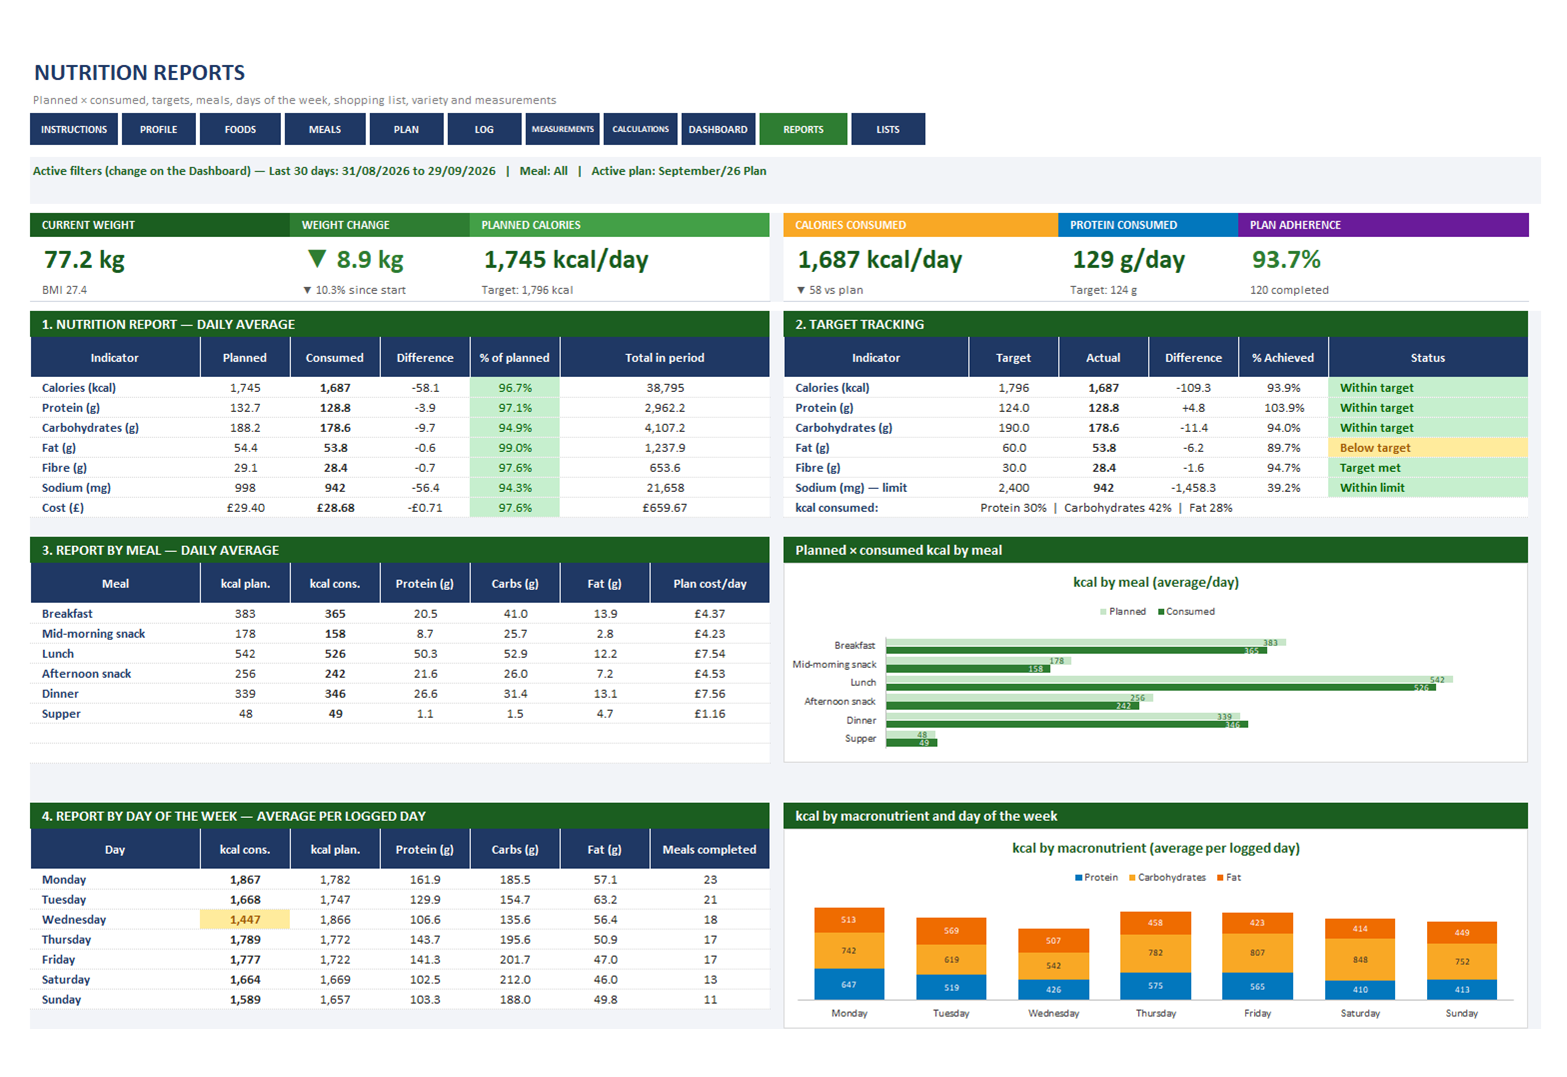The image size is (1567, 1077).
Task: Select the highlighted Wednesday kcal cell 1,447
Action: (x=245, y=920)
